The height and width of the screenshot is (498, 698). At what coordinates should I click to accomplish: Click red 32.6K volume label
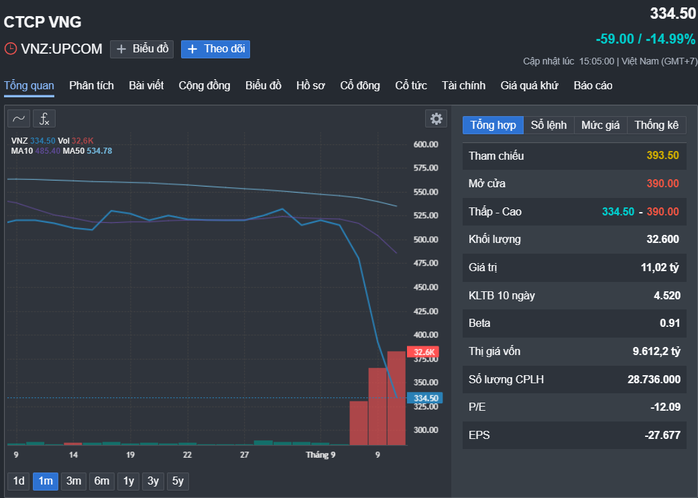tap(423, 352)
